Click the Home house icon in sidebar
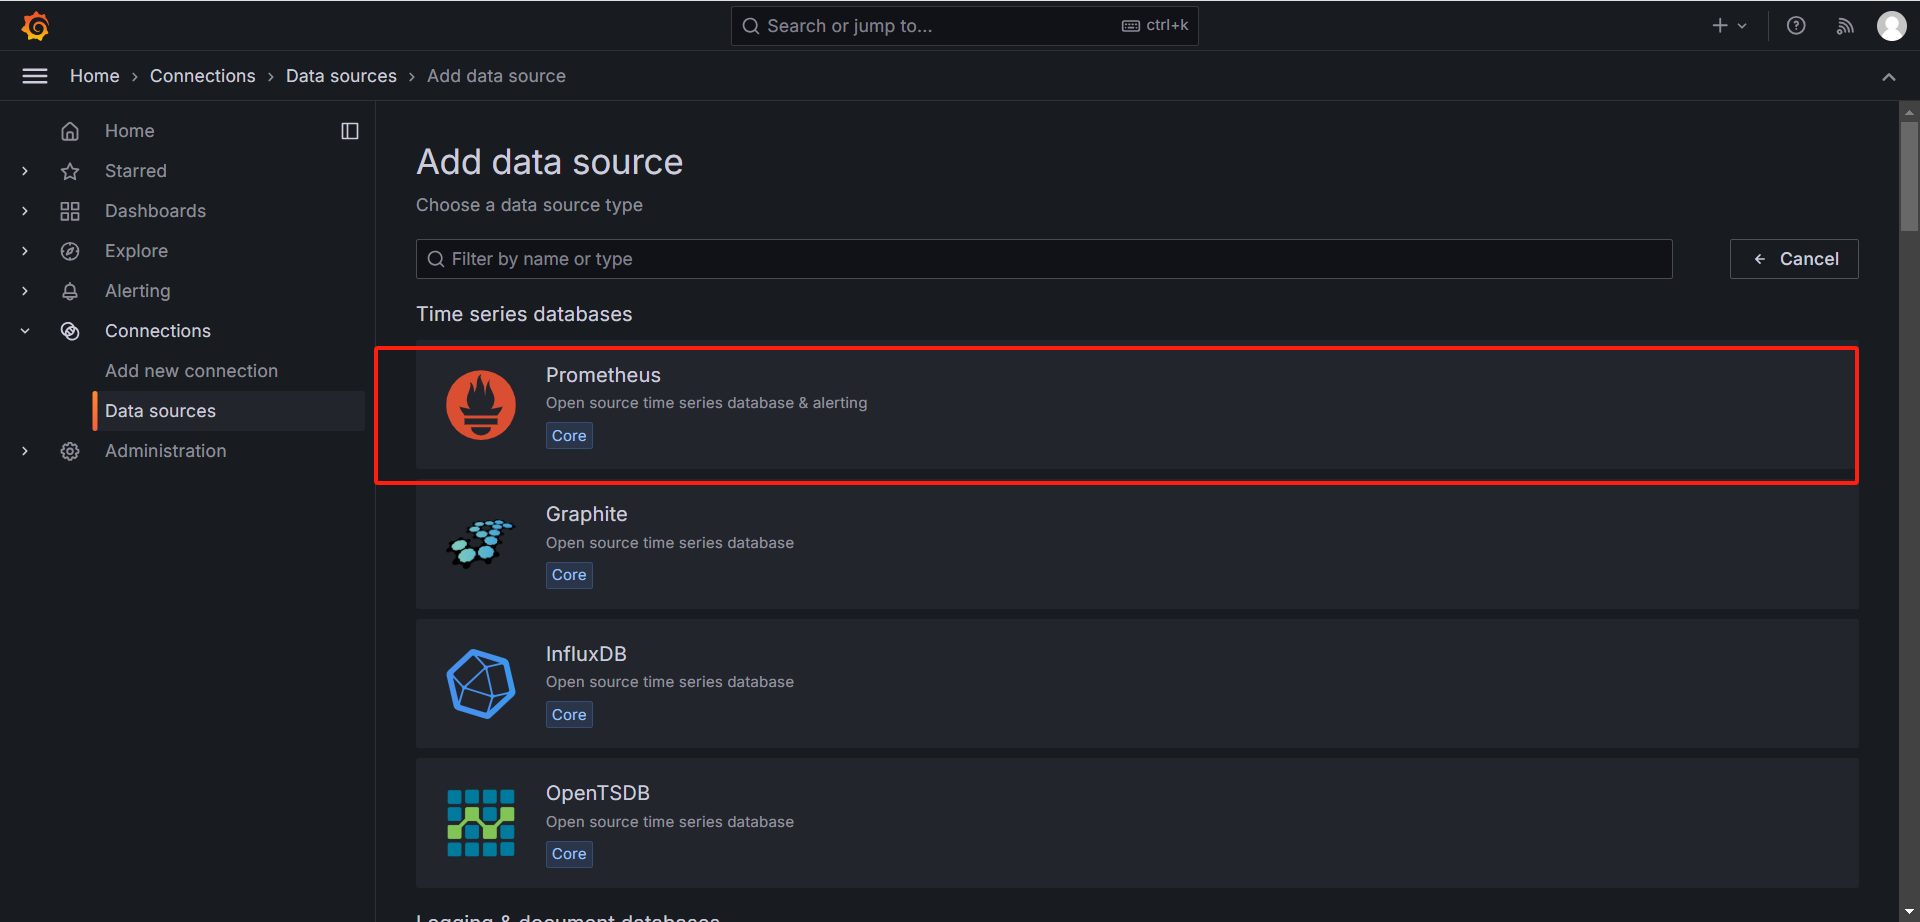The width and height of the screenshot is (1920, 922). 70,131
